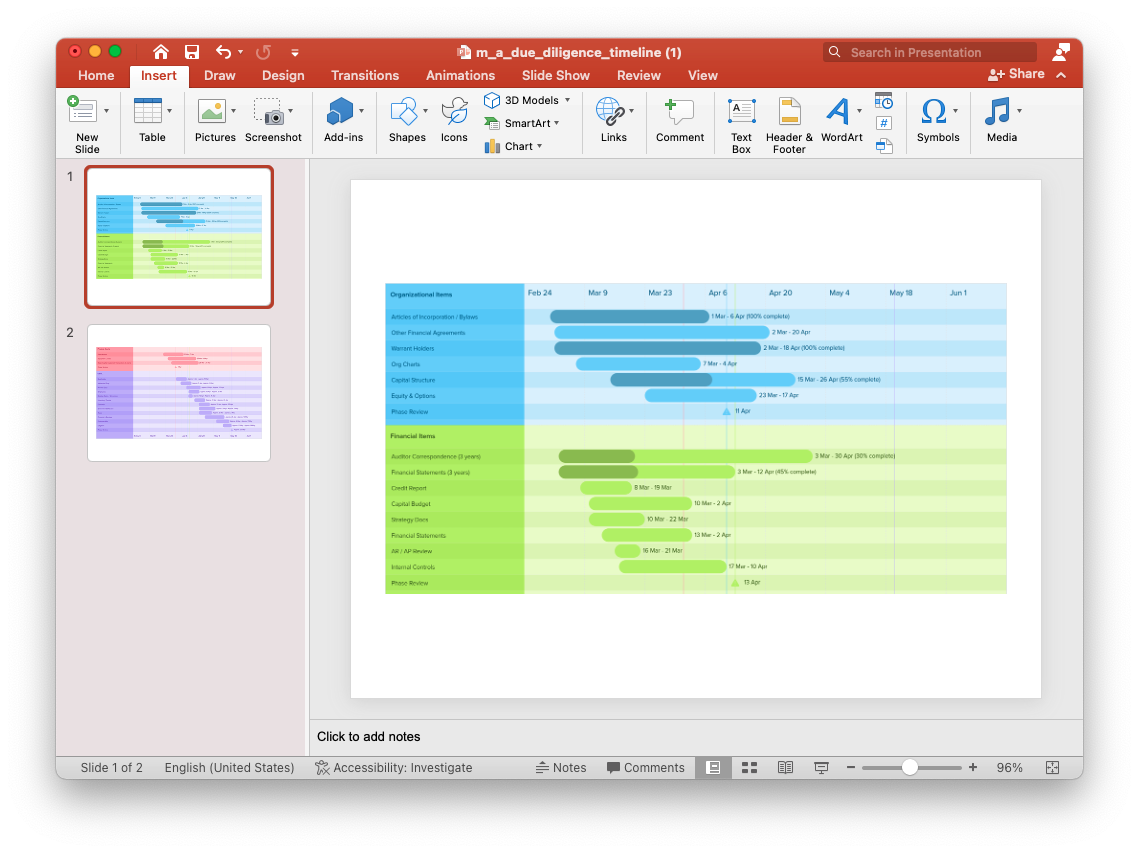Insert a New Slide
This screenshot has height=853, width=1139.
(x=86, y=124)
